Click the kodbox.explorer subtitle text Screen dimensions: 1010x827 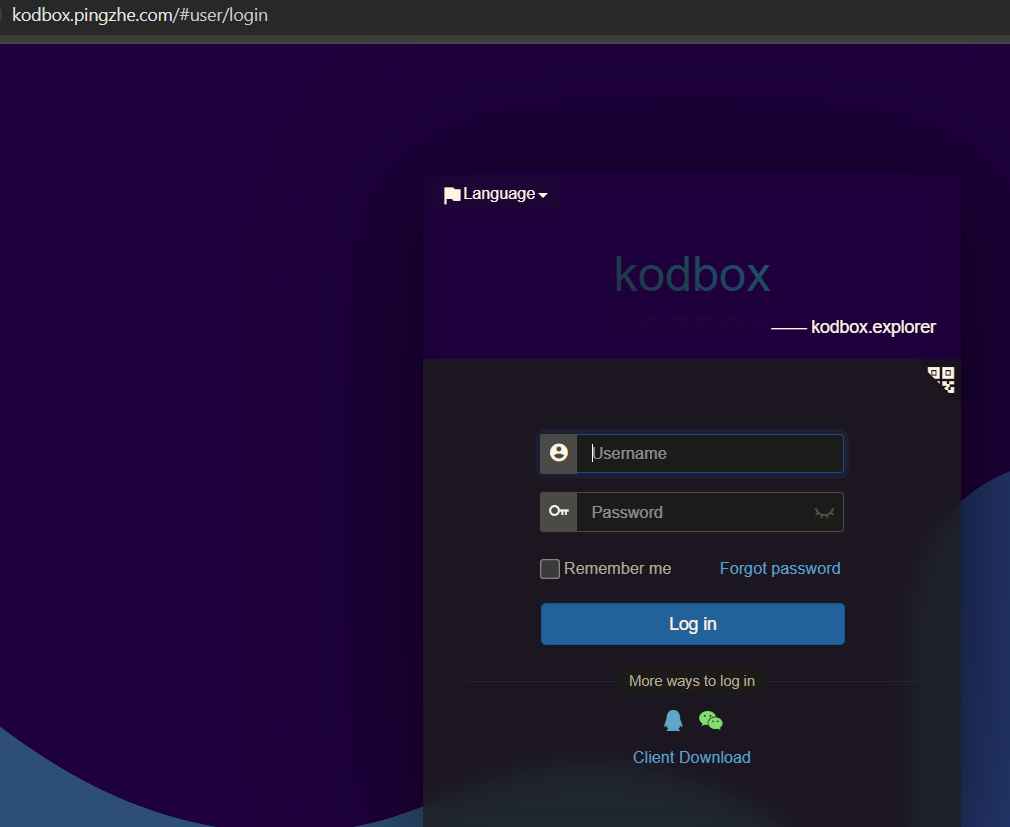[873, 327]
